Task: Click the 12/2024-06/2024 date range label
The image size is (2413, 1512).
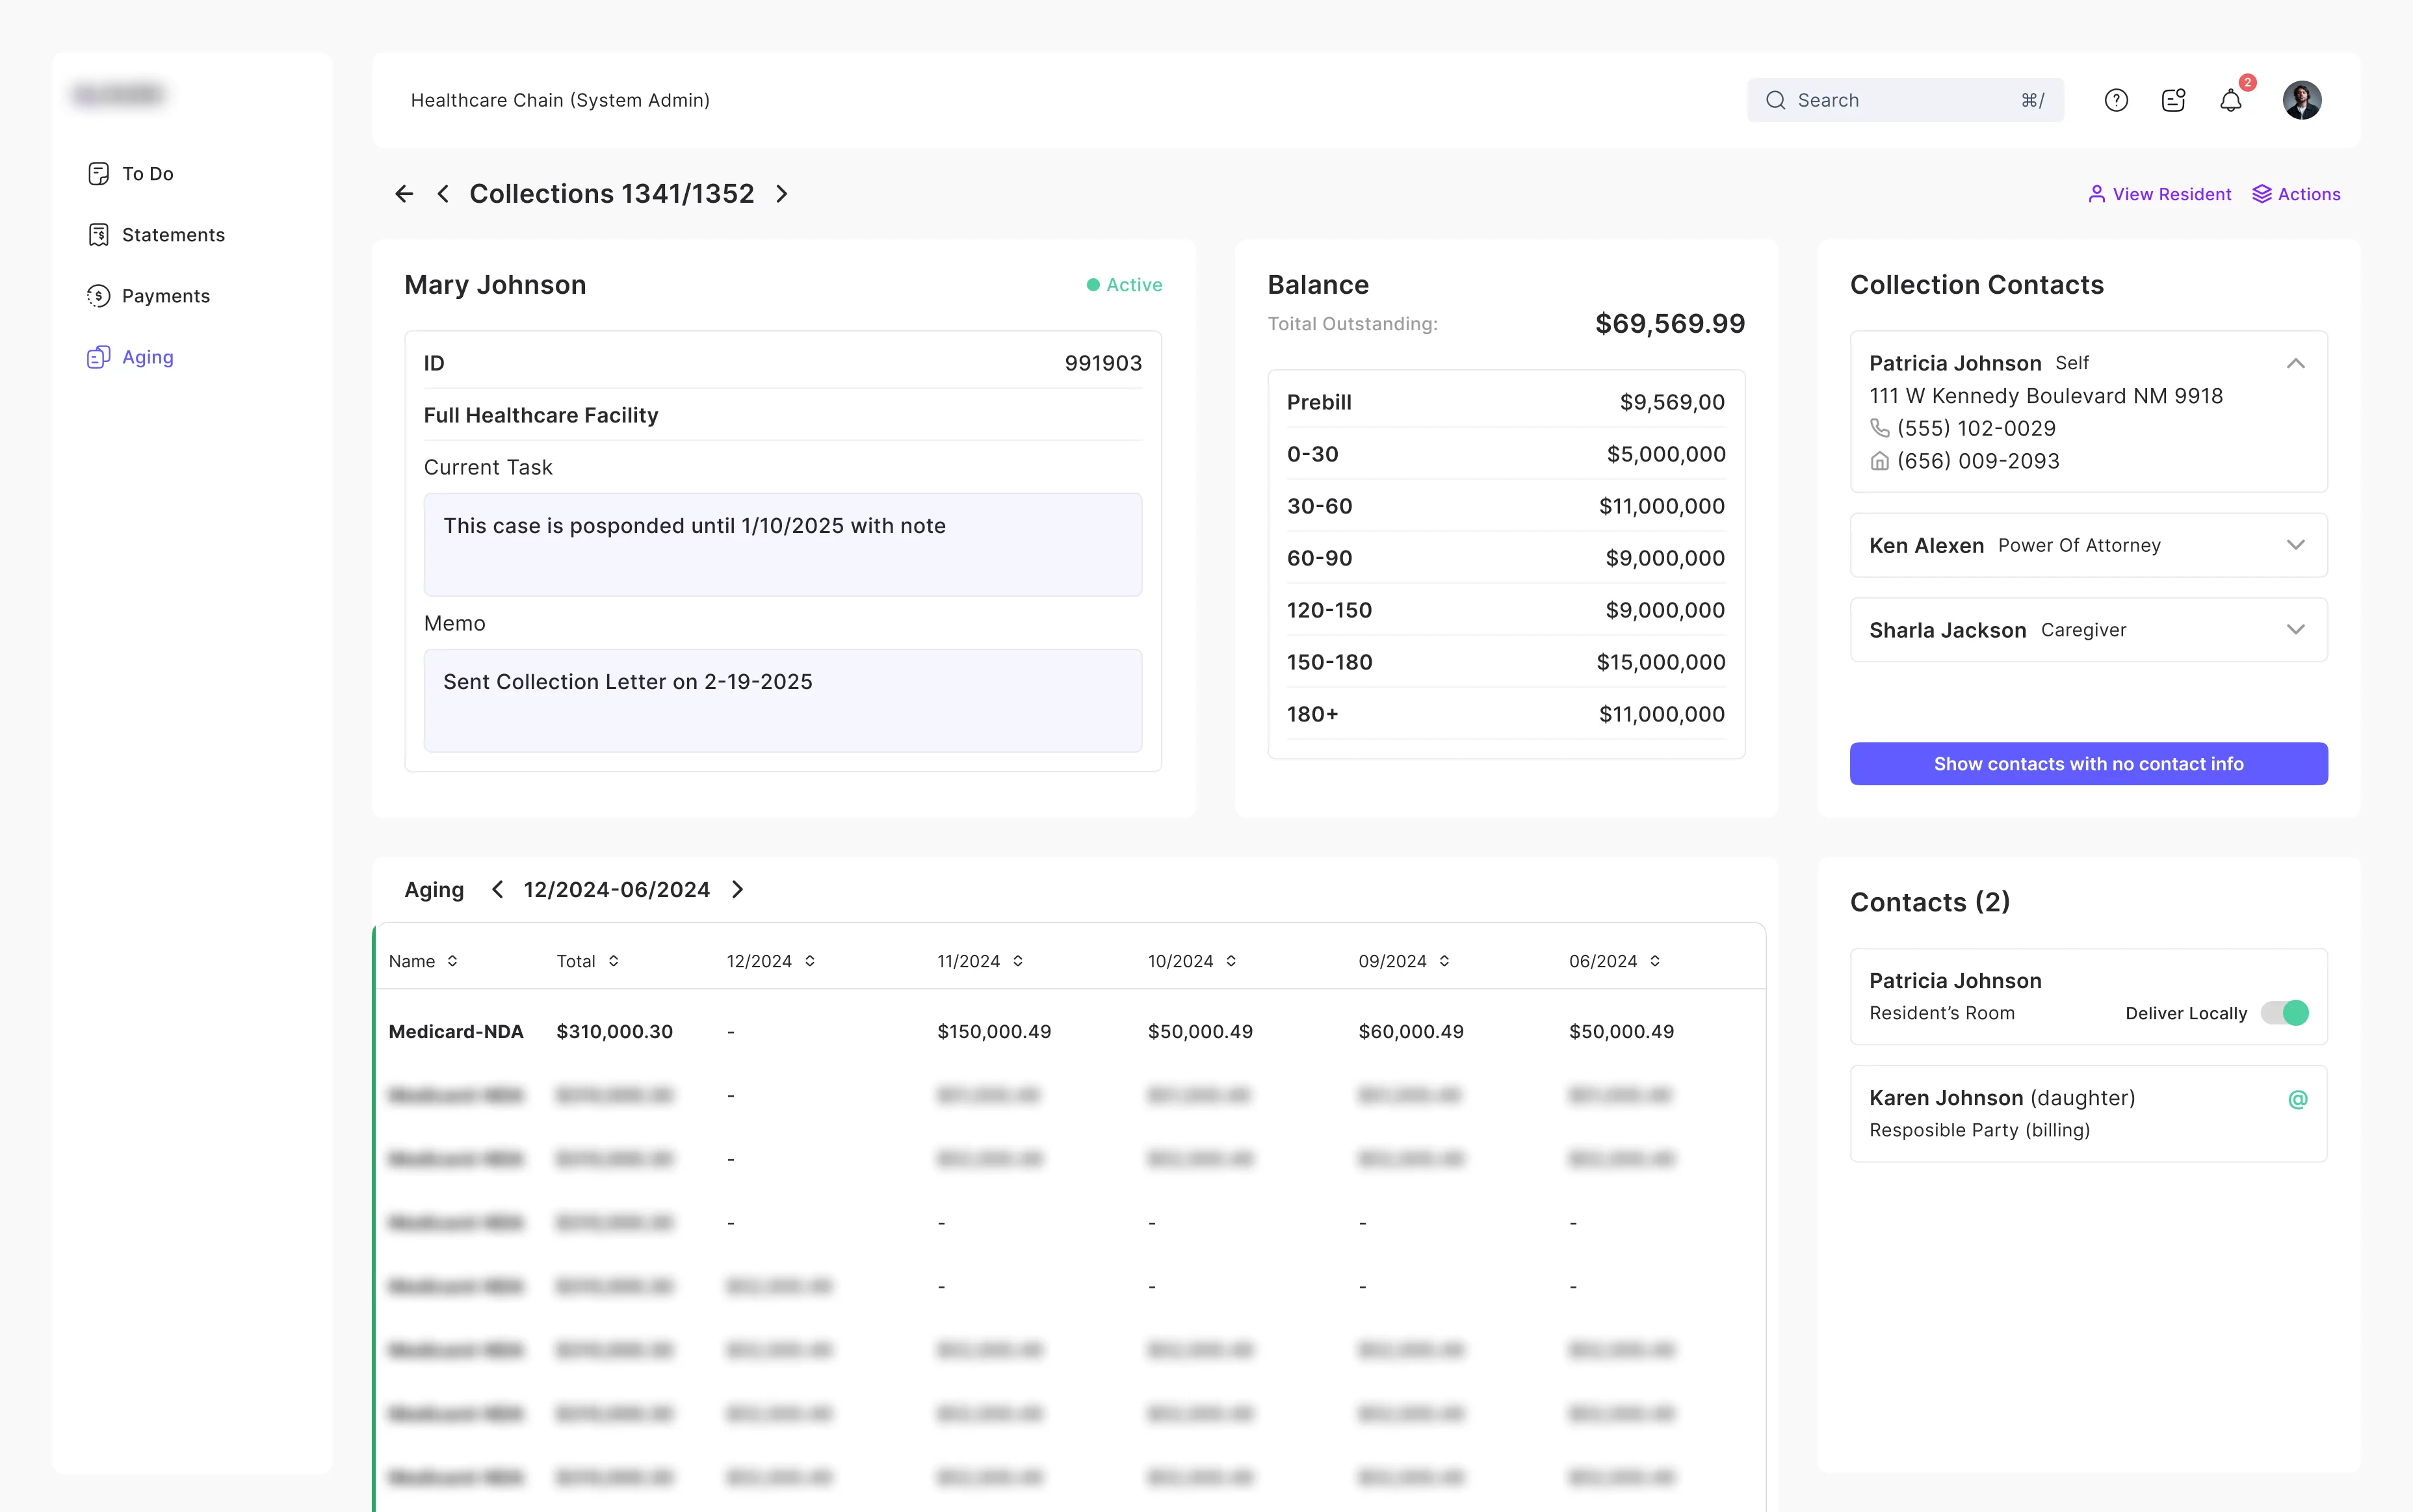Action: coord(617,889)
